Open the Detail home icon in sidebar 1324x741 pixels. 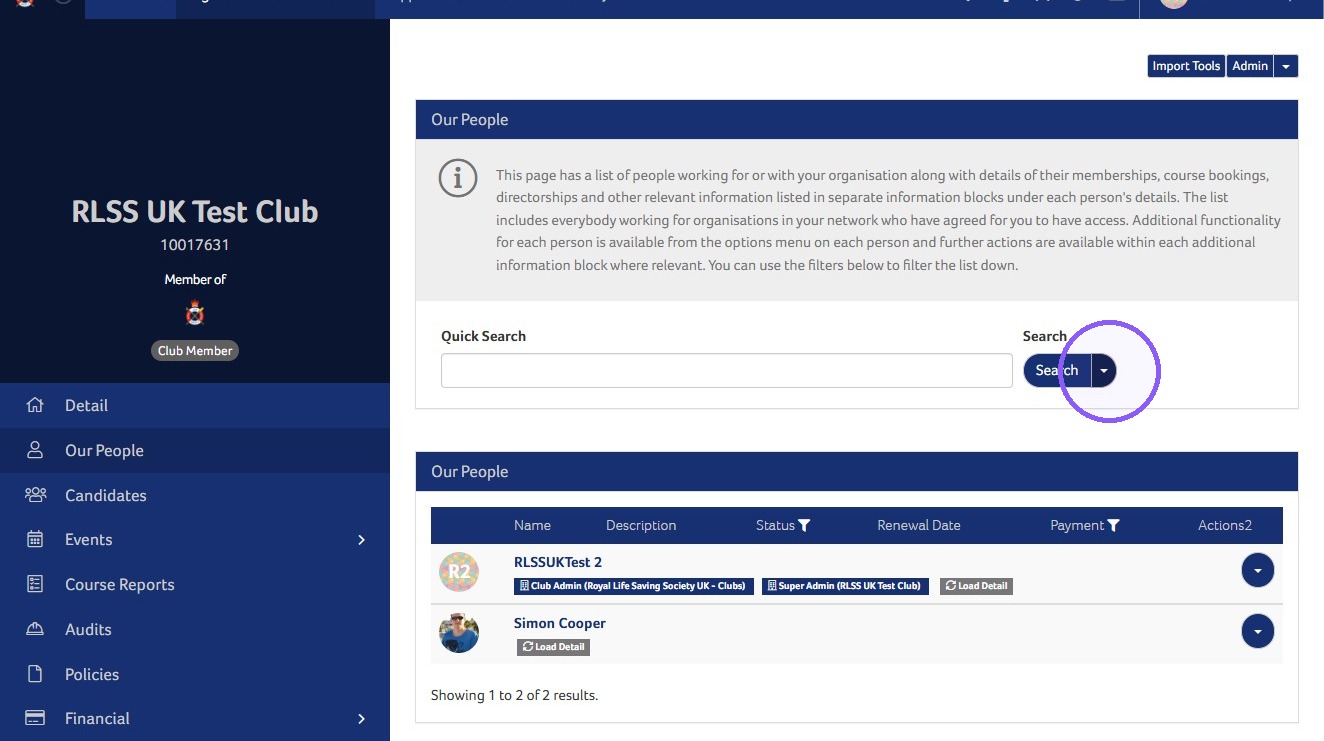pyautogui.click(x=35, y=405)
